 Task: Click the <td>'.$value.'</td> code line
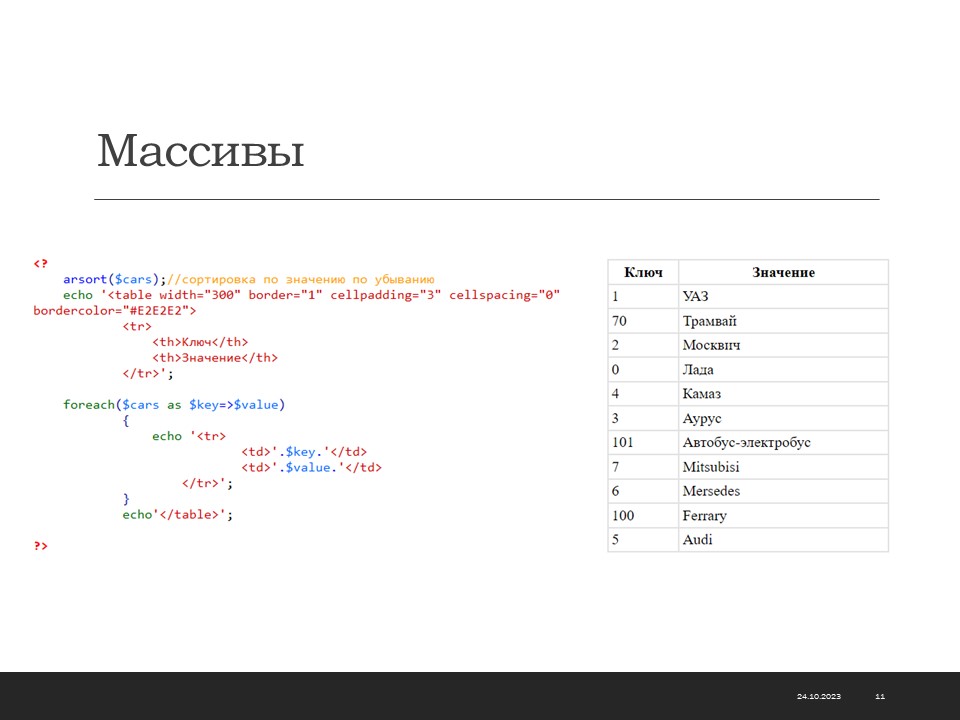(x=311, y=467)
